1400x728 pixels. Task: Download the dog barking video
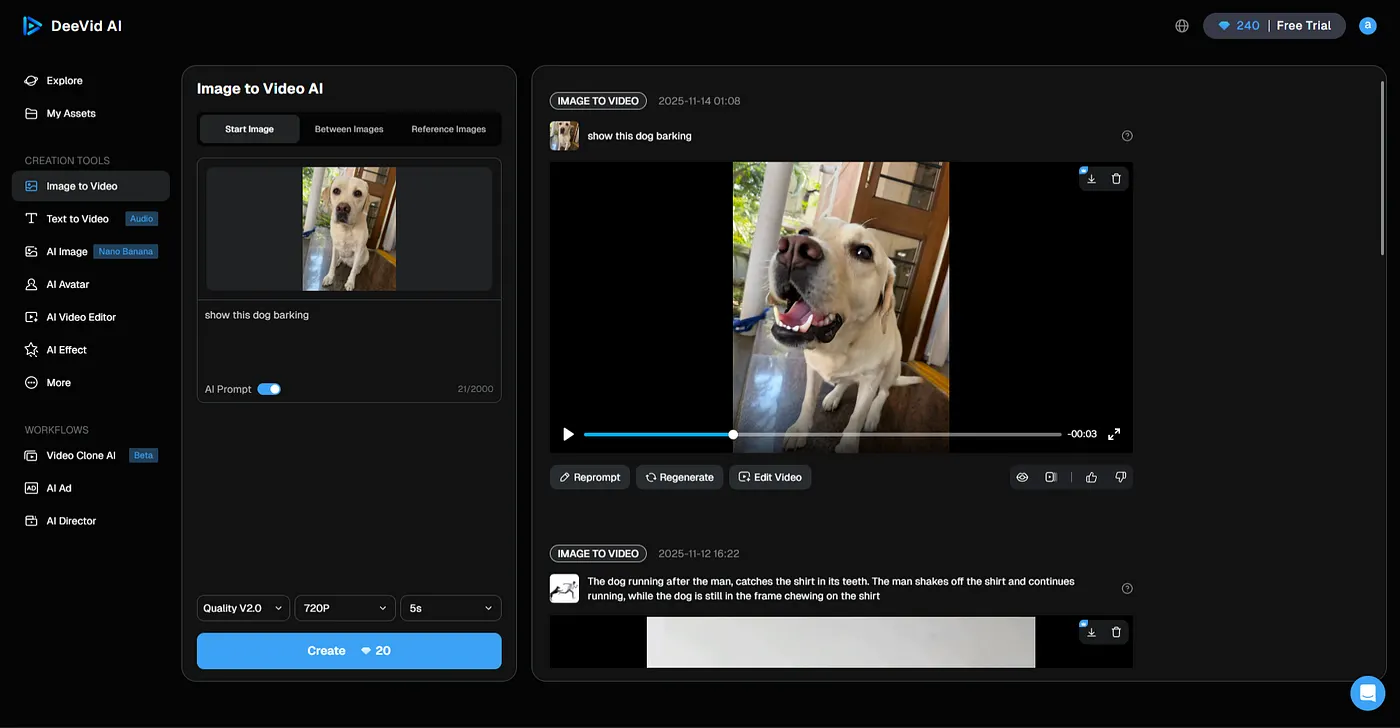[1091, 179]
